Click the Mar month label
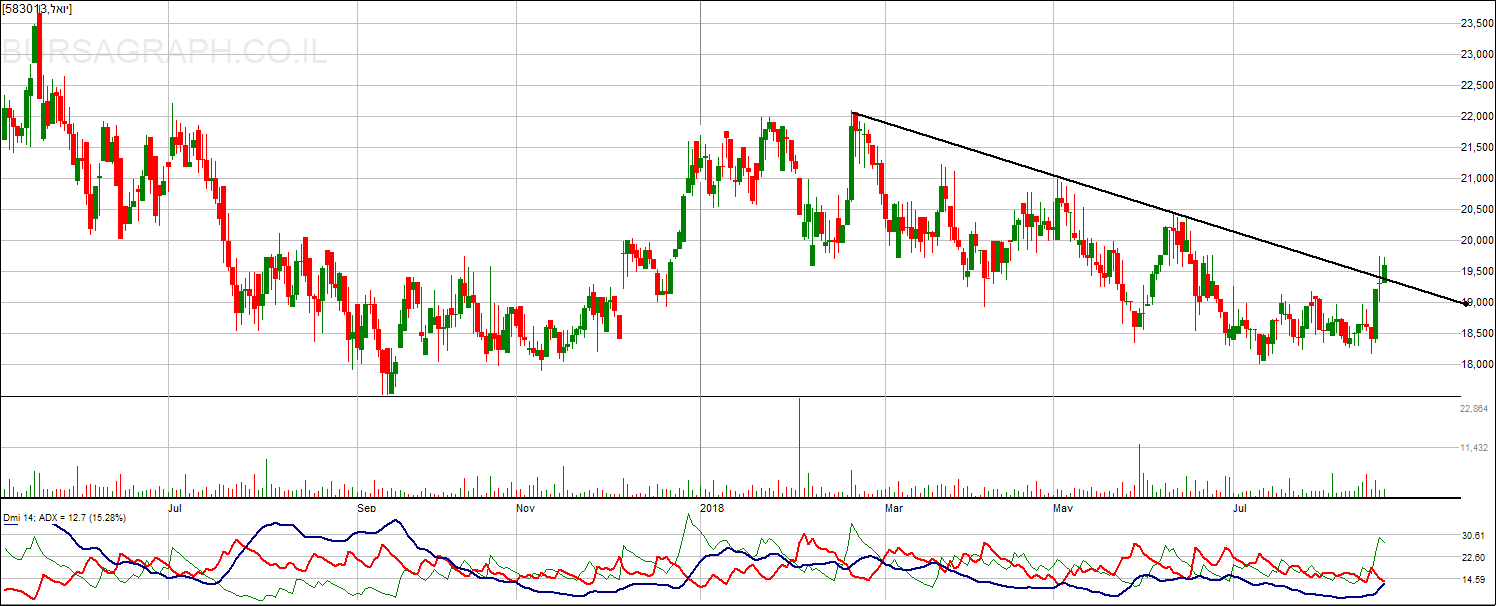The height and width of the screenshot is (606, 1496). tap(894, 508)
